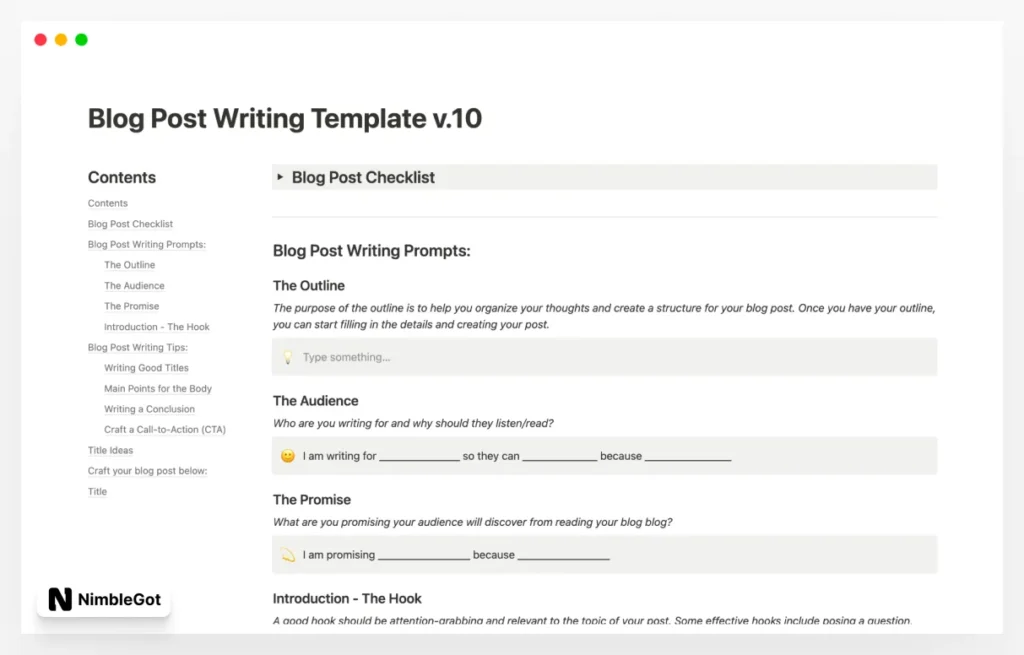Open The Promise contents link
Image resolution: width=1024 pixels, height=655 pixels.
click(x=132, y=306)
